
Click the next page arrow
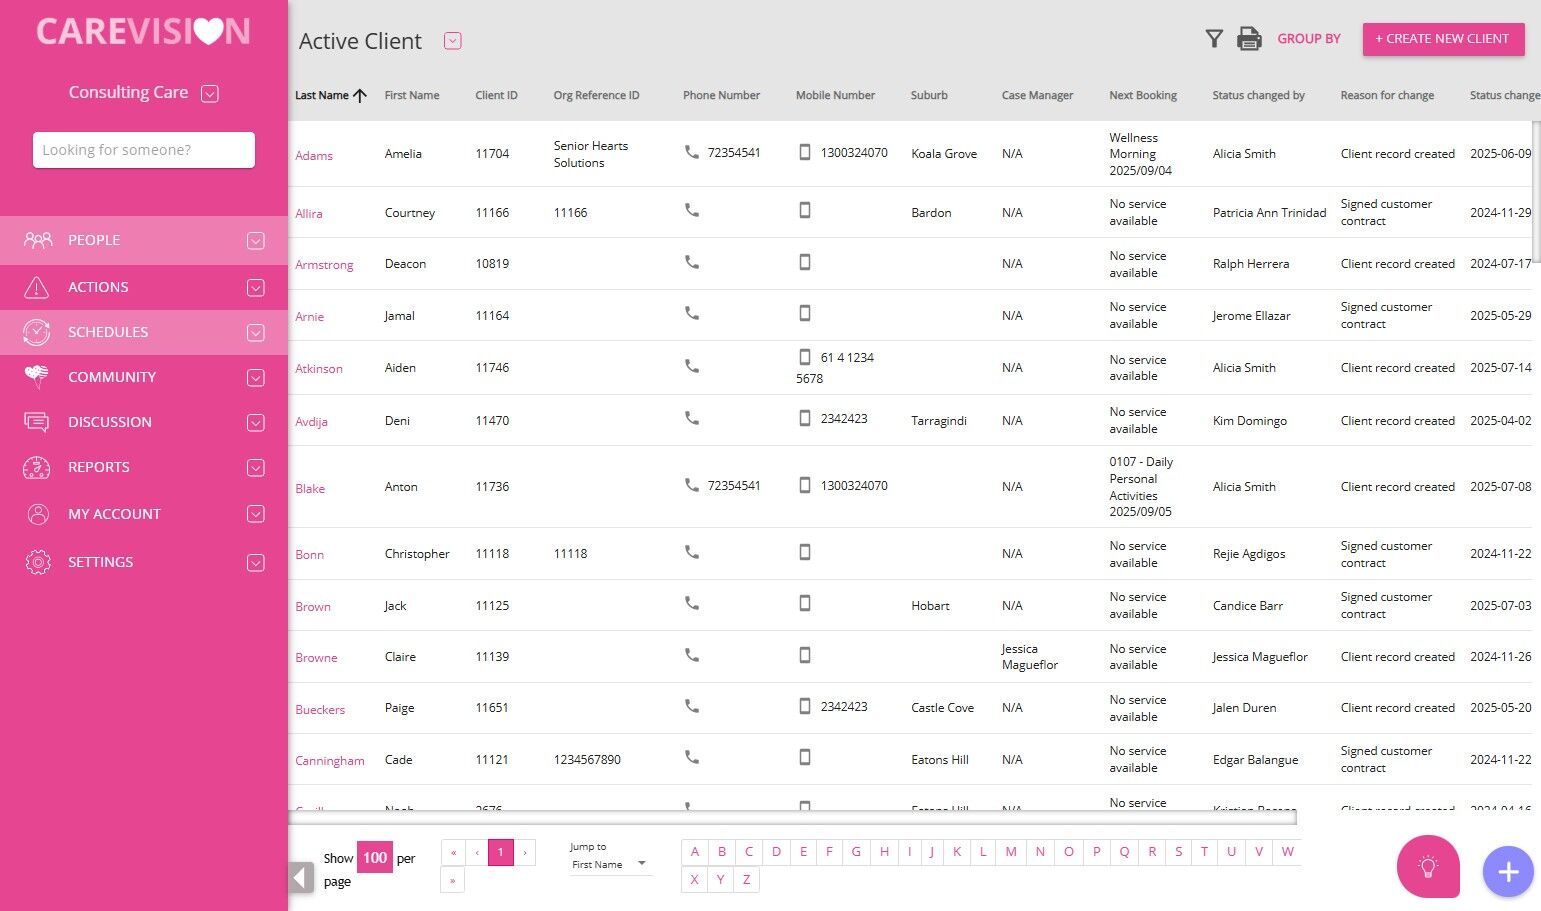point(525,853)
